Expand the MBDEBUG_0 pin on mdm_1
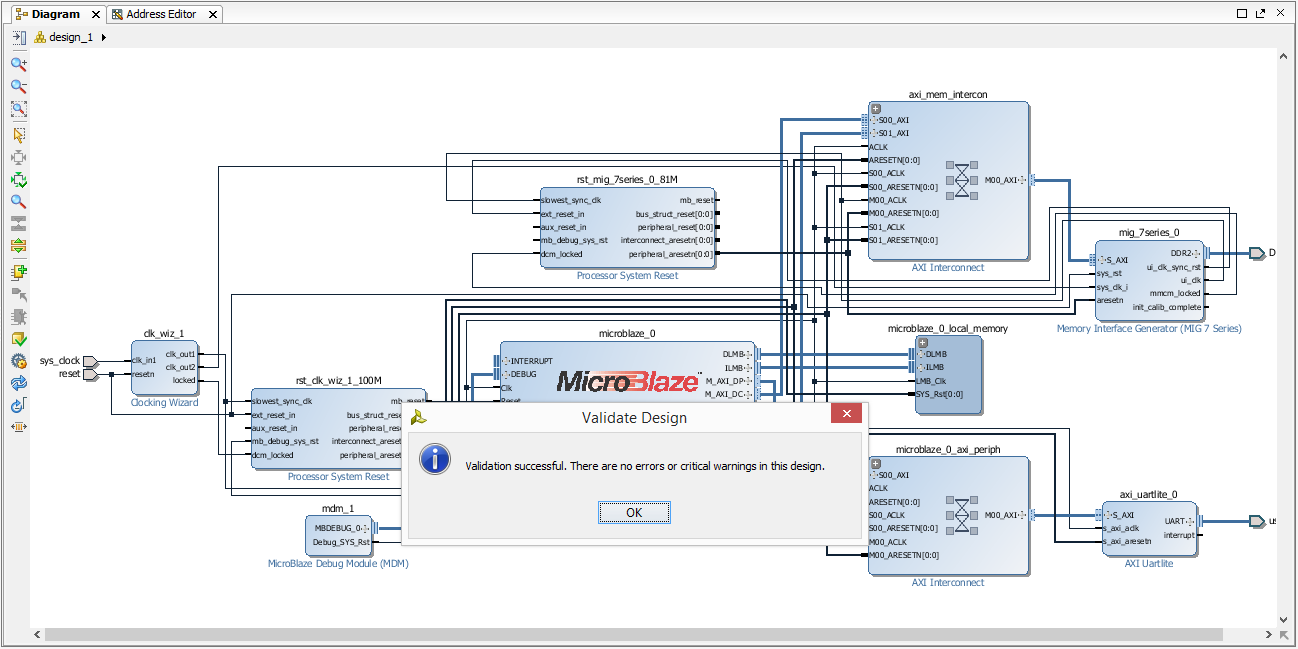The width and height of the screenshot is (1298, 649). click(x=366, y=528)
